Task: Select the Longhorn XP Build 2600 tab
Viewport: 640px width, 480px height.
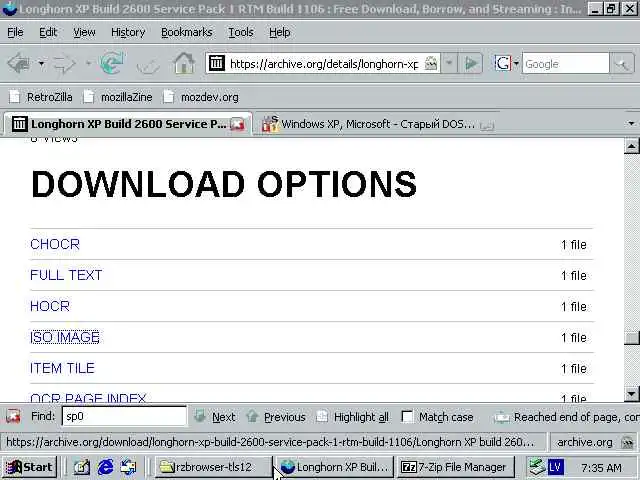Action: [128, 124]
